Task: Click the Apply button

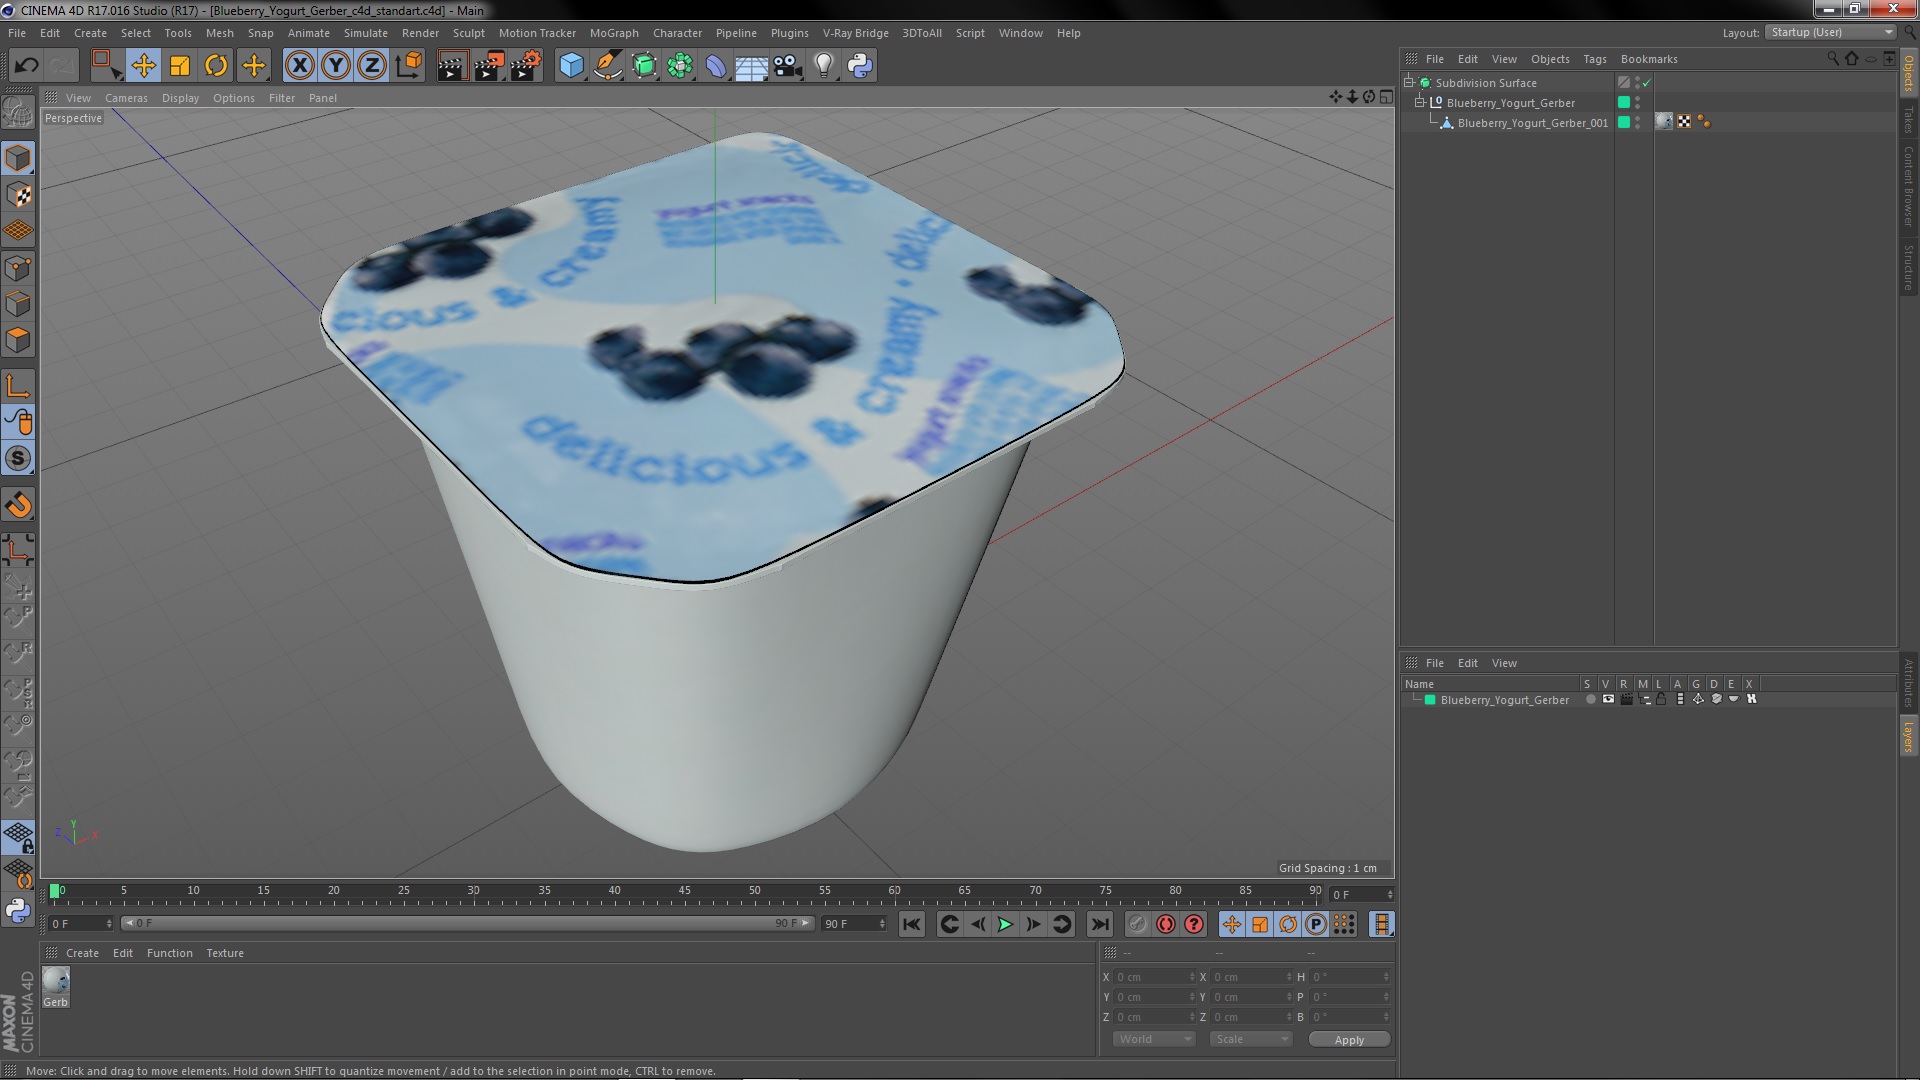Action: click(x=1348, y=1040)
